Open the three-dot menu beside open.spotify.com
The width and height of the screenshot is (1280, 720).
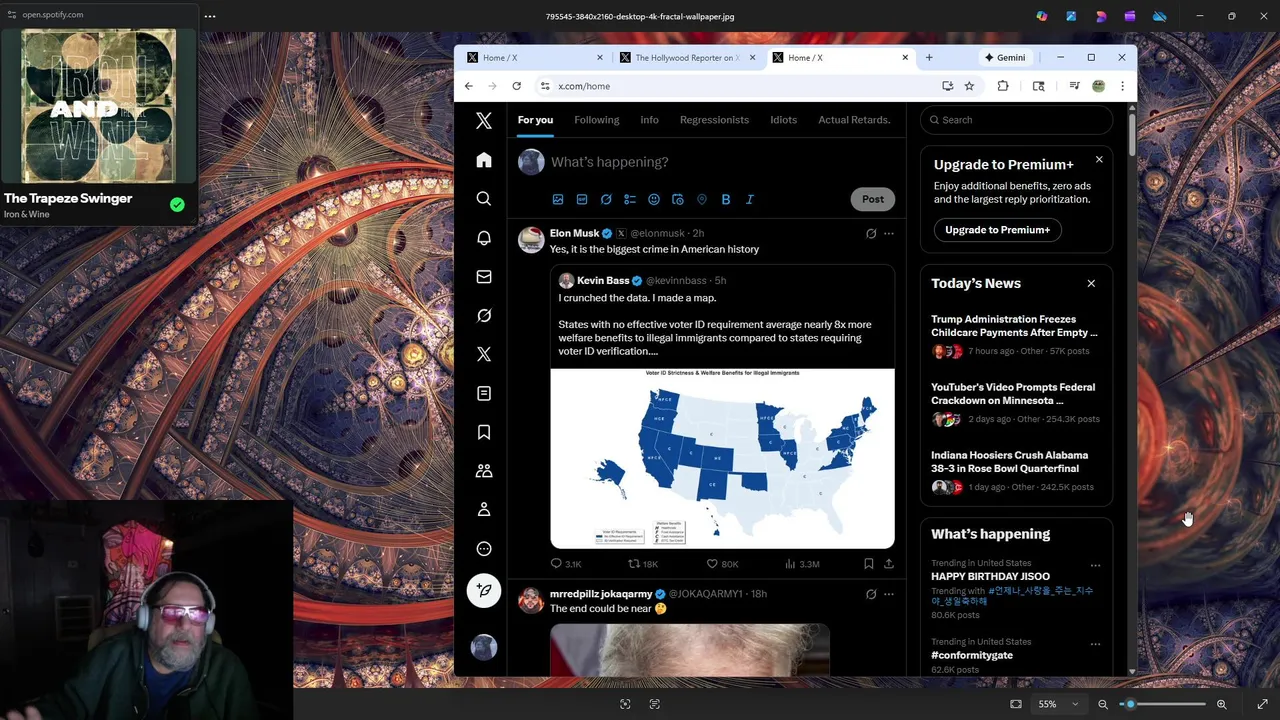click(209, 16)
